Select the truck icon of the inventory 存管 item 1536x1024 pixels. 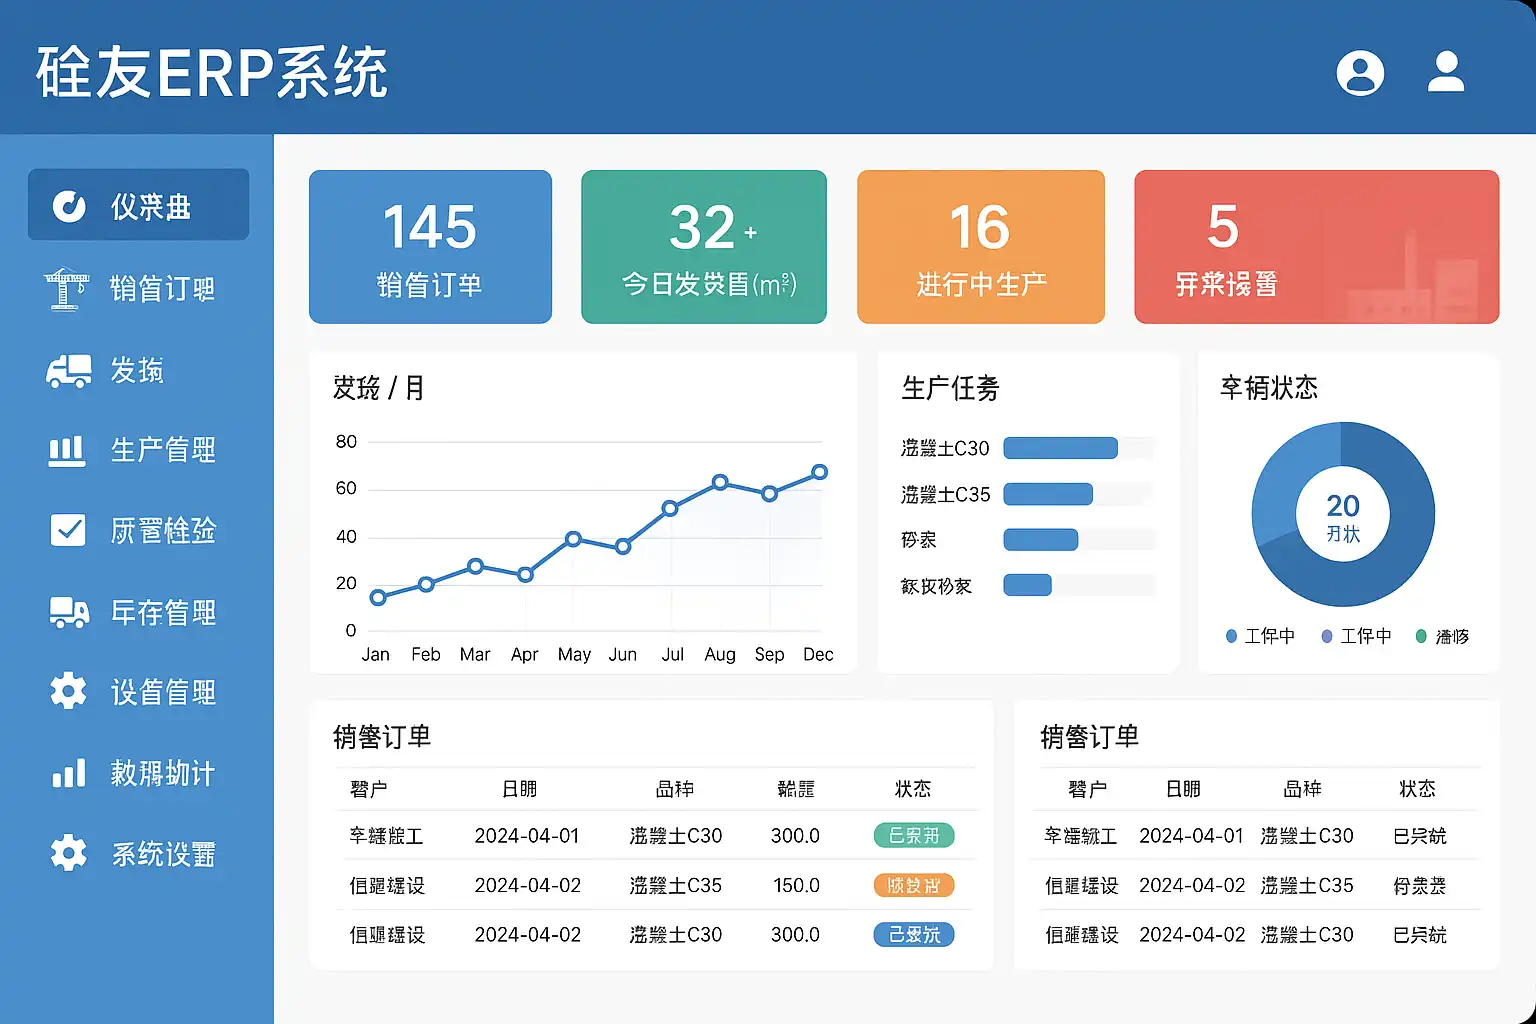tap(69, 611)
